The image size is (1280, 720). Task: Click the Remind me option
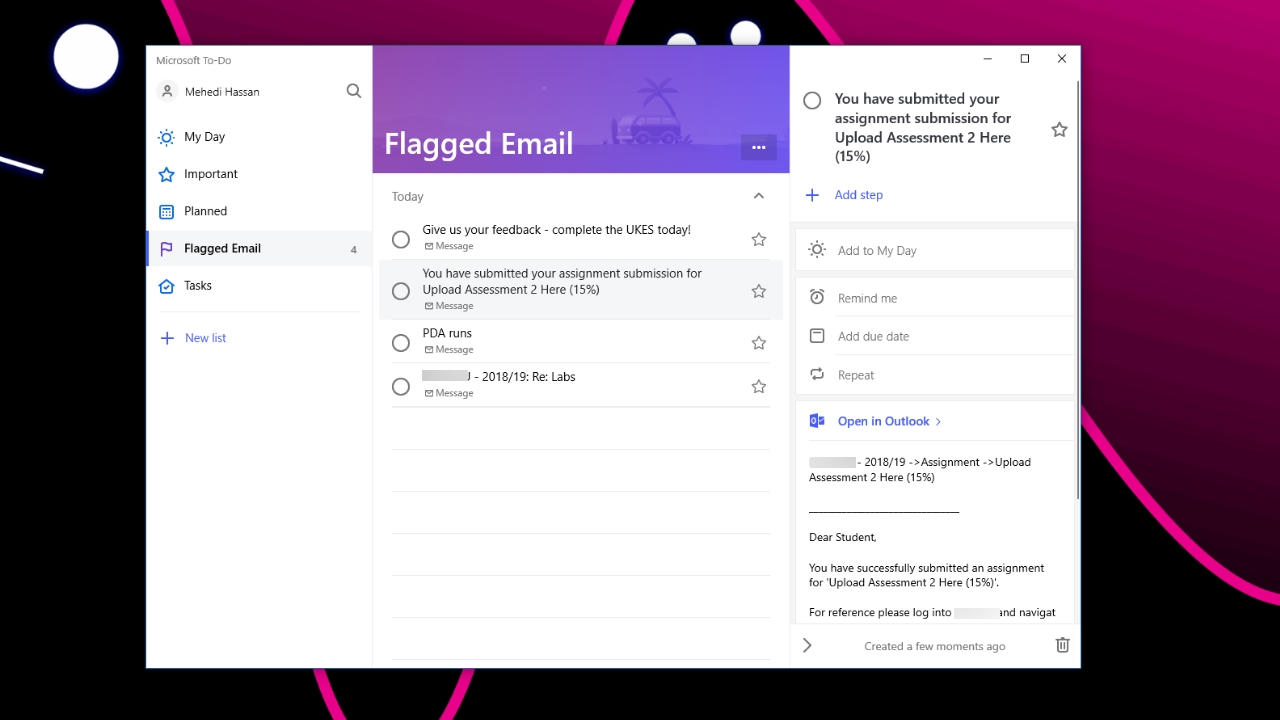[934, 297]
